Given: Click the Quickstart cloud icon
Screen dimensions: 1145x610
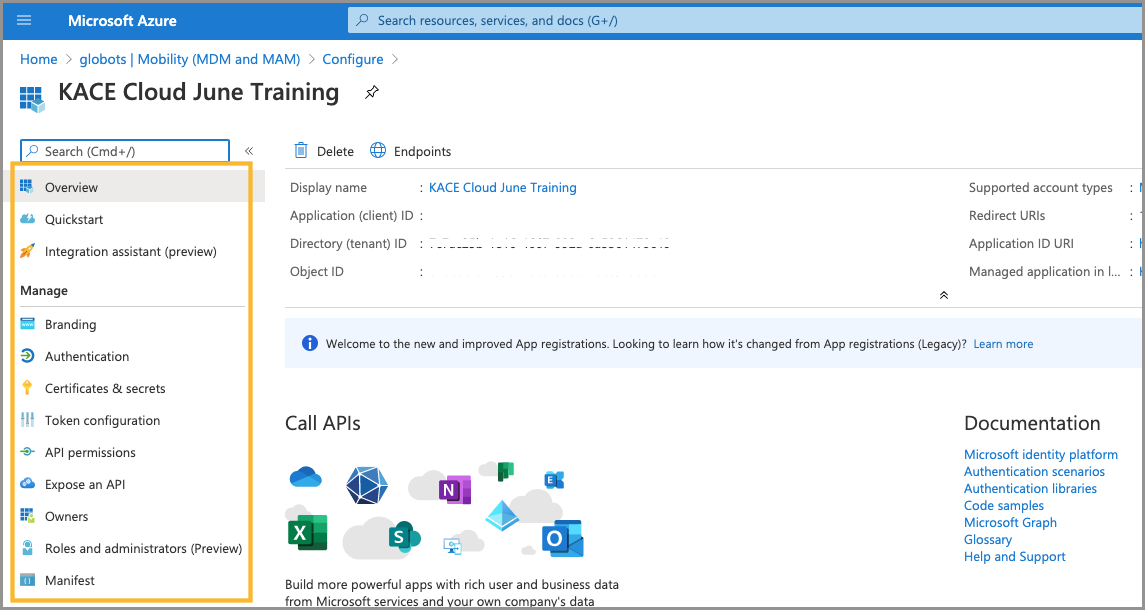Looking at the screenshot, I should 27,219.
